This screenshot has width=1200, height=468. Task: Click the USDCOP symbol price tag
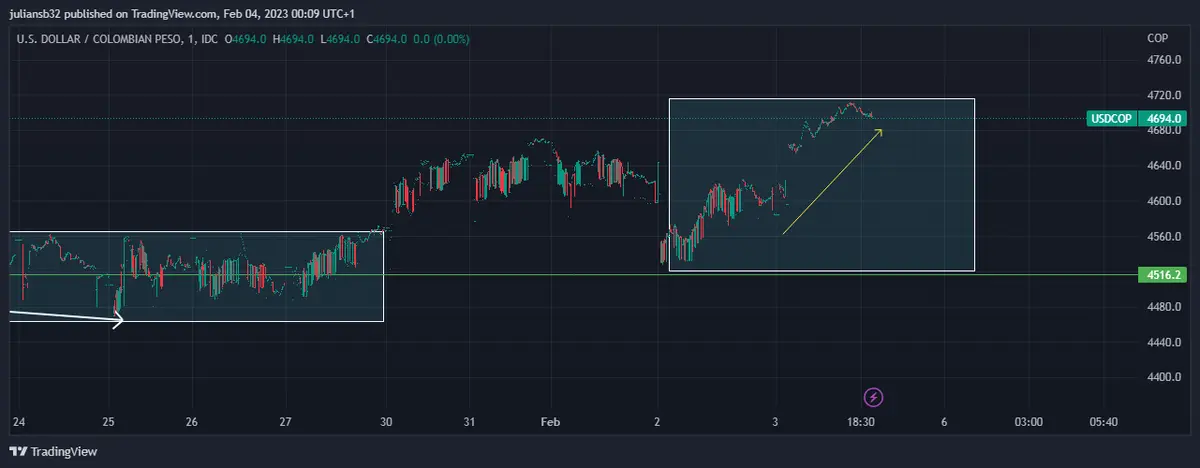[1111, 119]
